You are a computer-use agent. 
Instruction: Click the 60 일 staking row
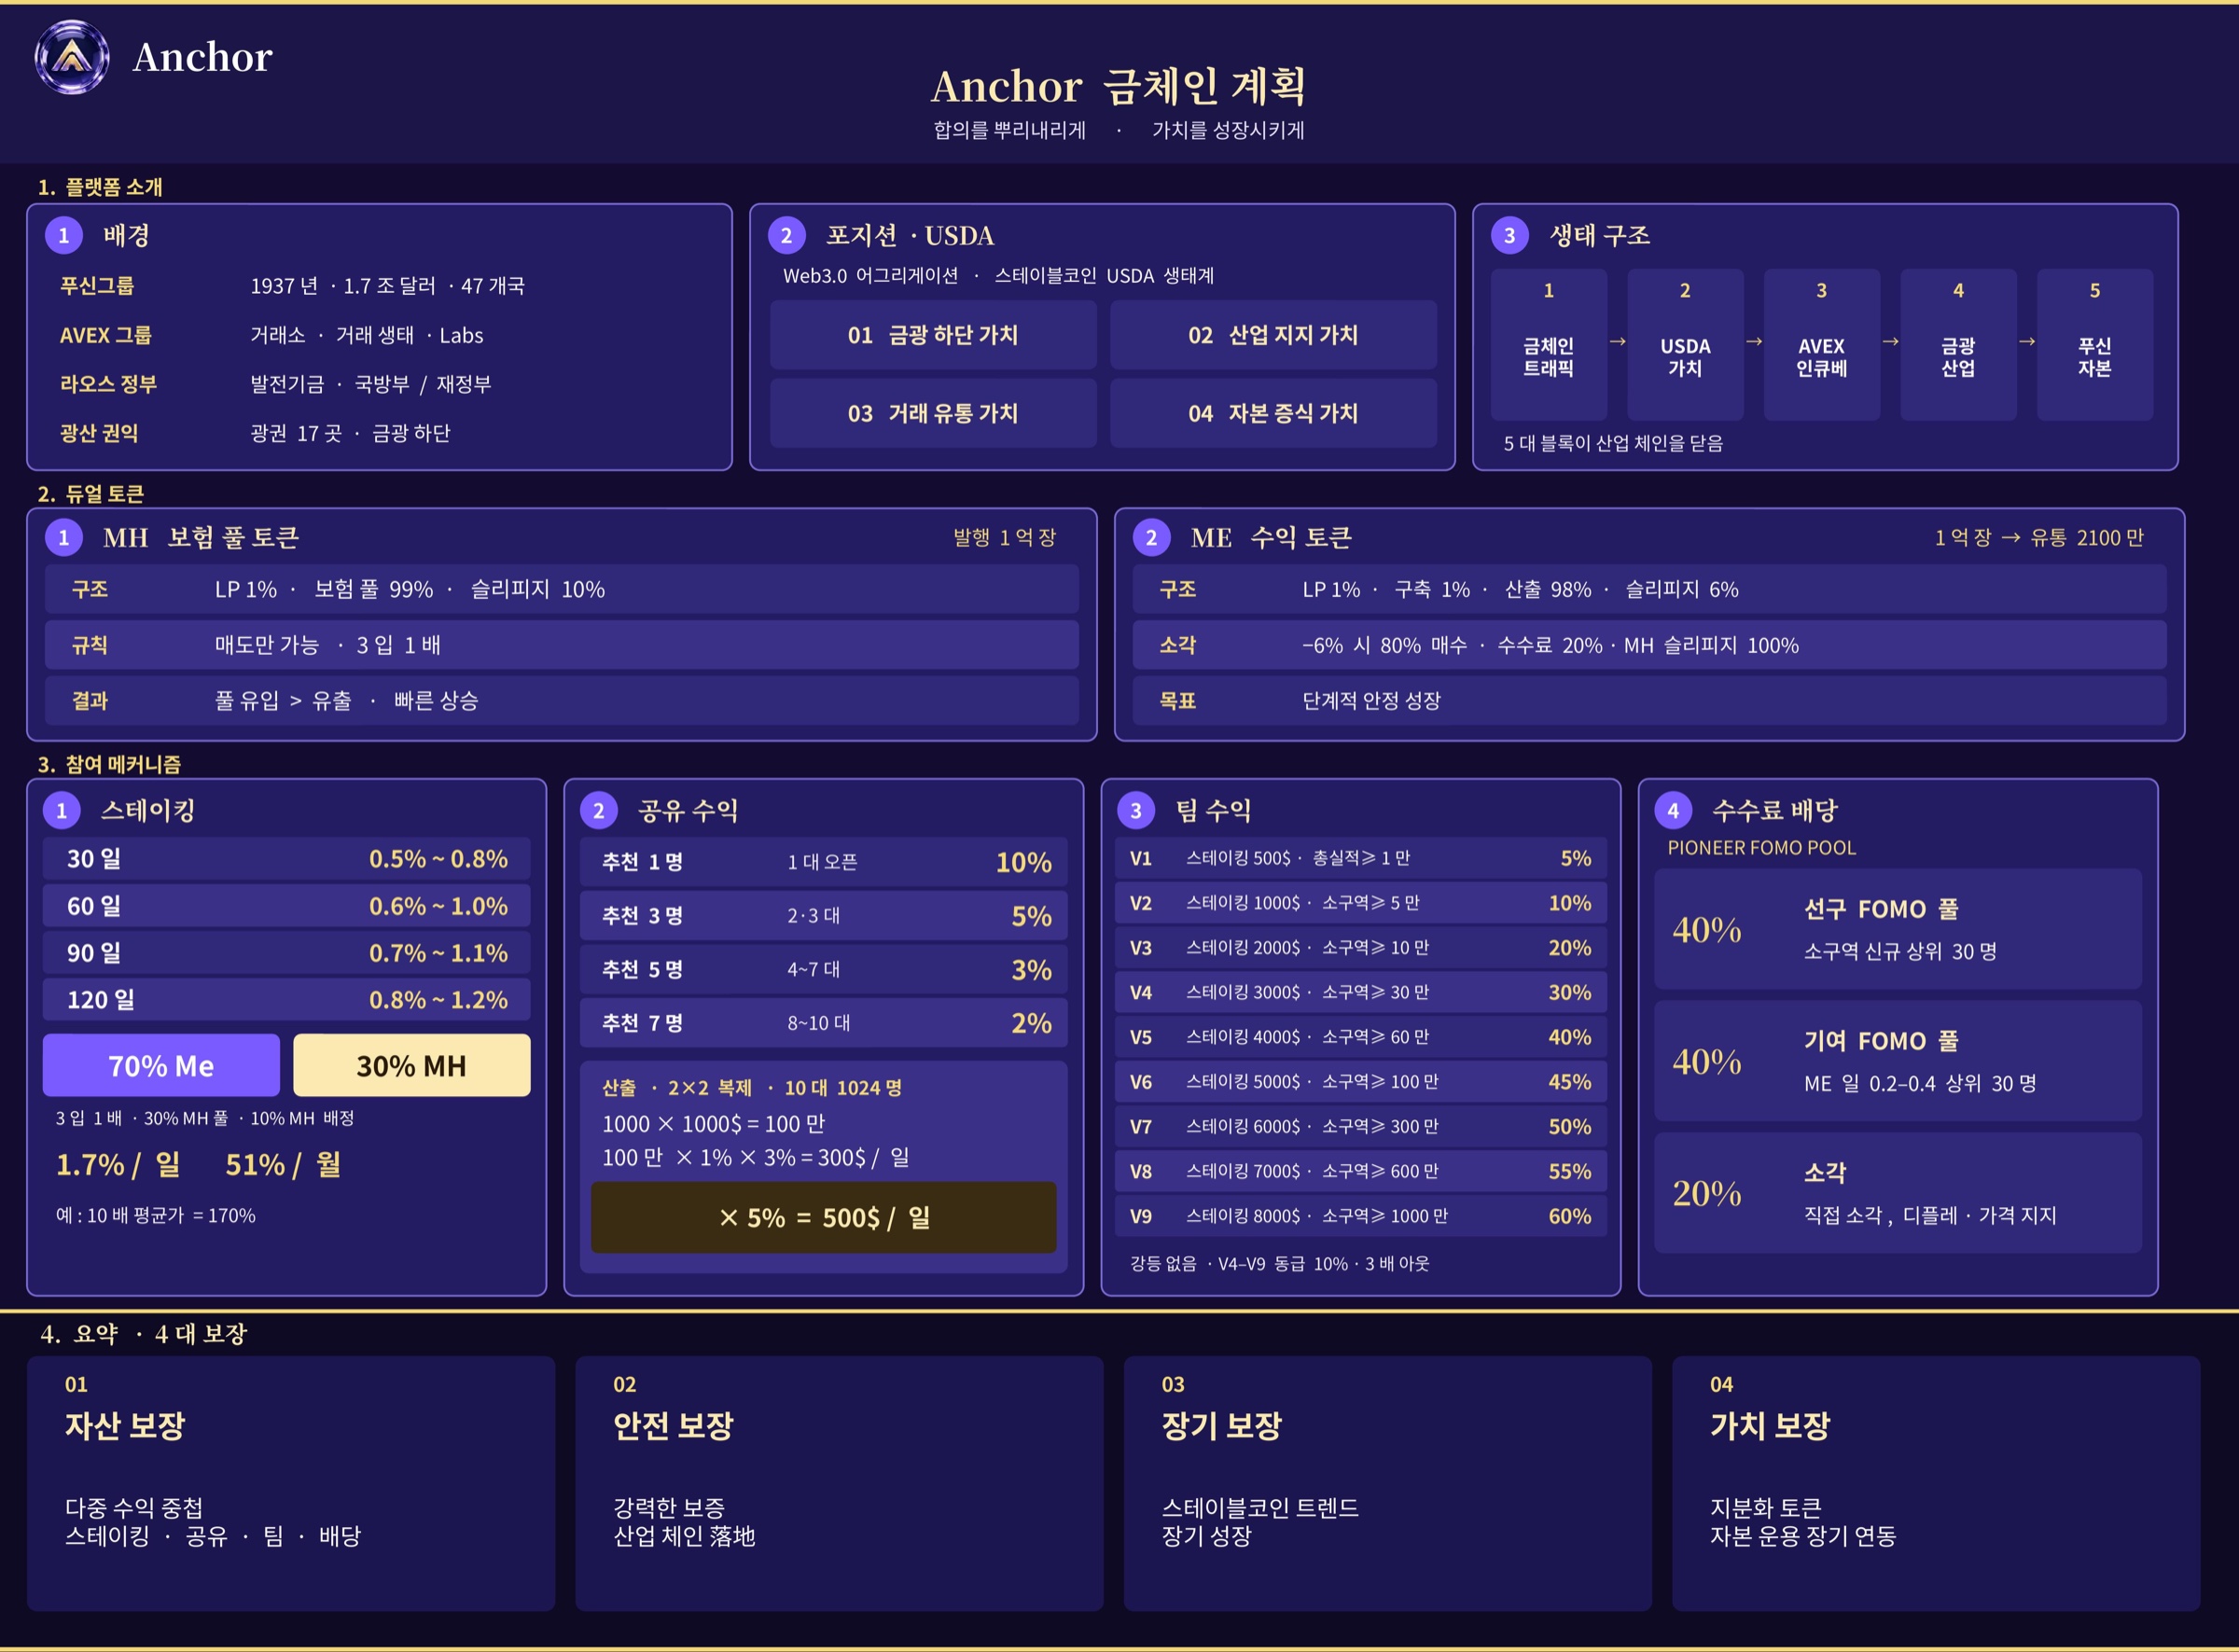[x=287, y=906]
